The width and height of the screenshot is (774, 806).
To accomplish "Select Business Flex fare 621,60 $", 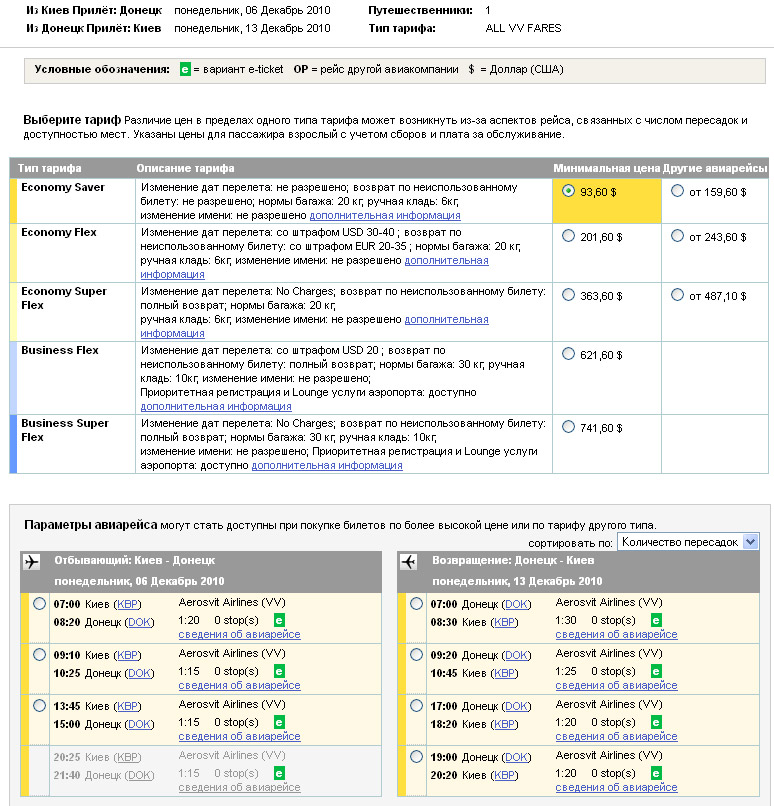I will [x=568, y=354].
